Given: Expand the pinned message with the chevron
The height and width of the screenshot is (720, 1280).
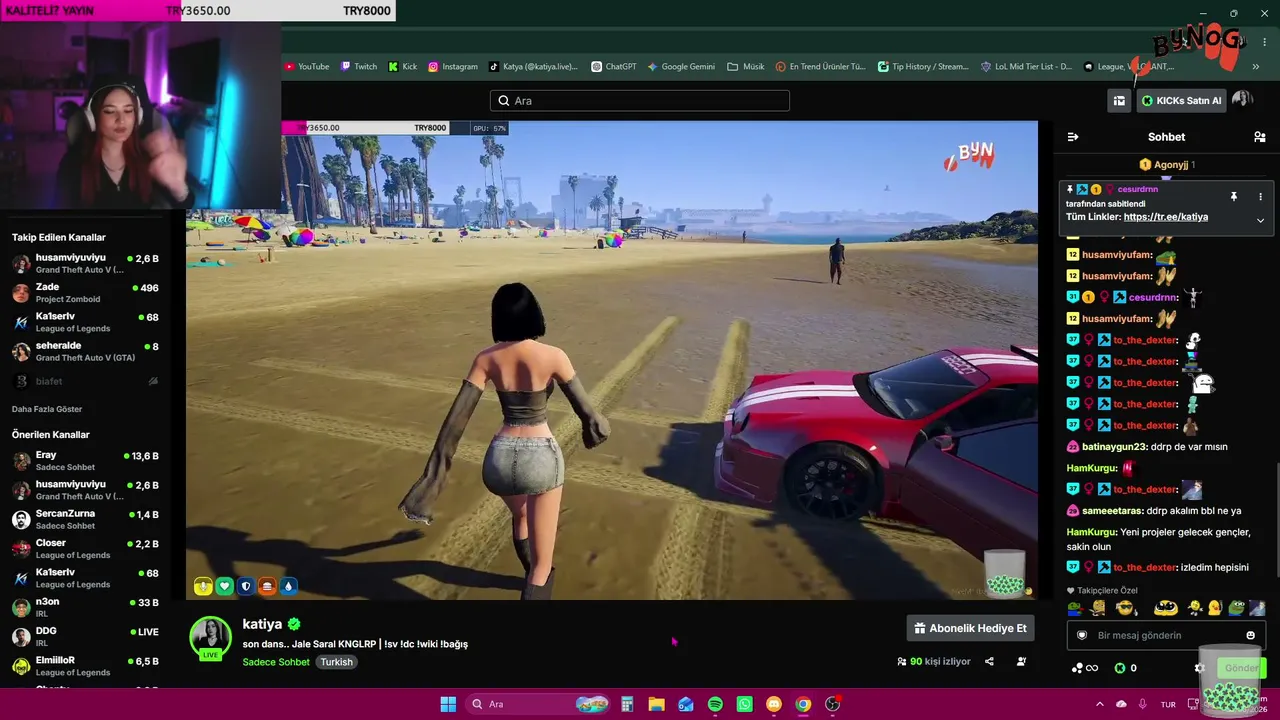Looking at the screenshot, I should [x=1260, y=220].
